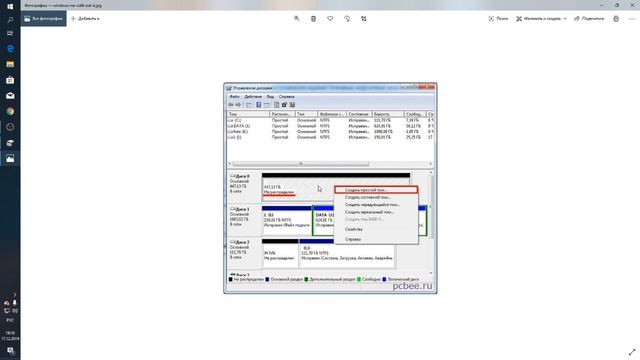Click Файл menu in Disk Management picture
The width and height of the screenshot is (640, 360).
[x=234, y=97]
